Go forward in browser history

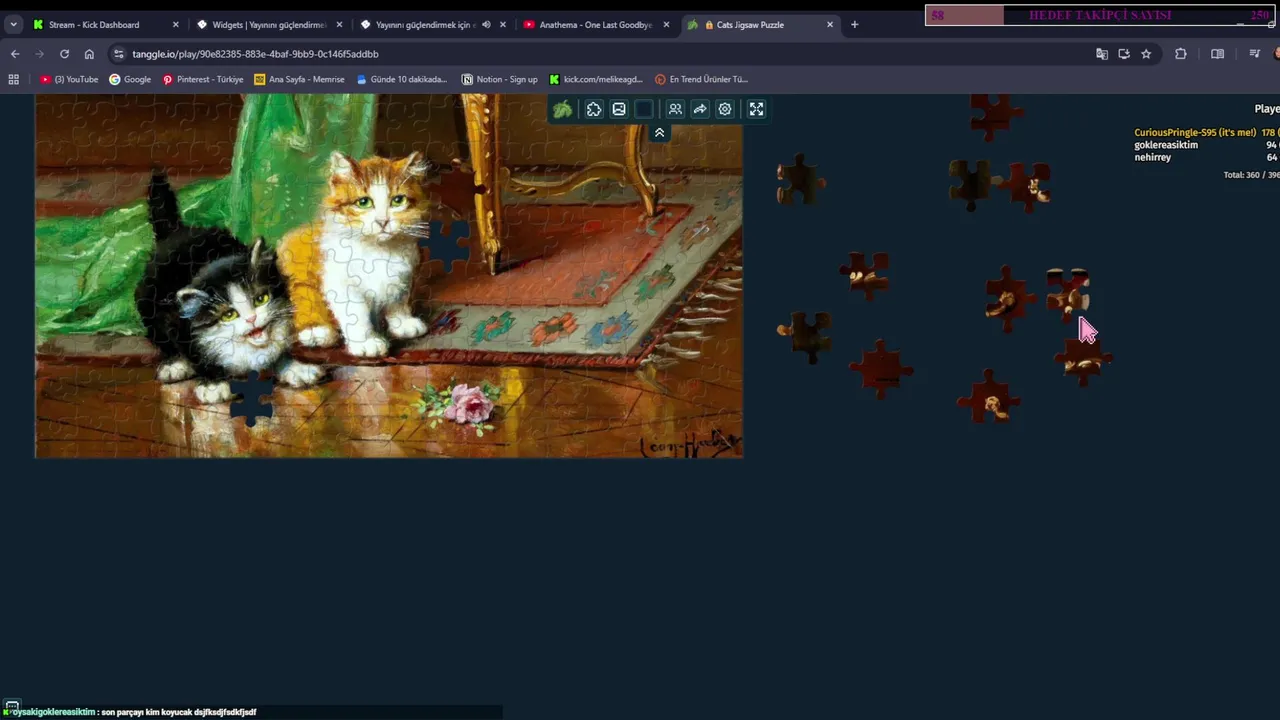coord(40,54)
